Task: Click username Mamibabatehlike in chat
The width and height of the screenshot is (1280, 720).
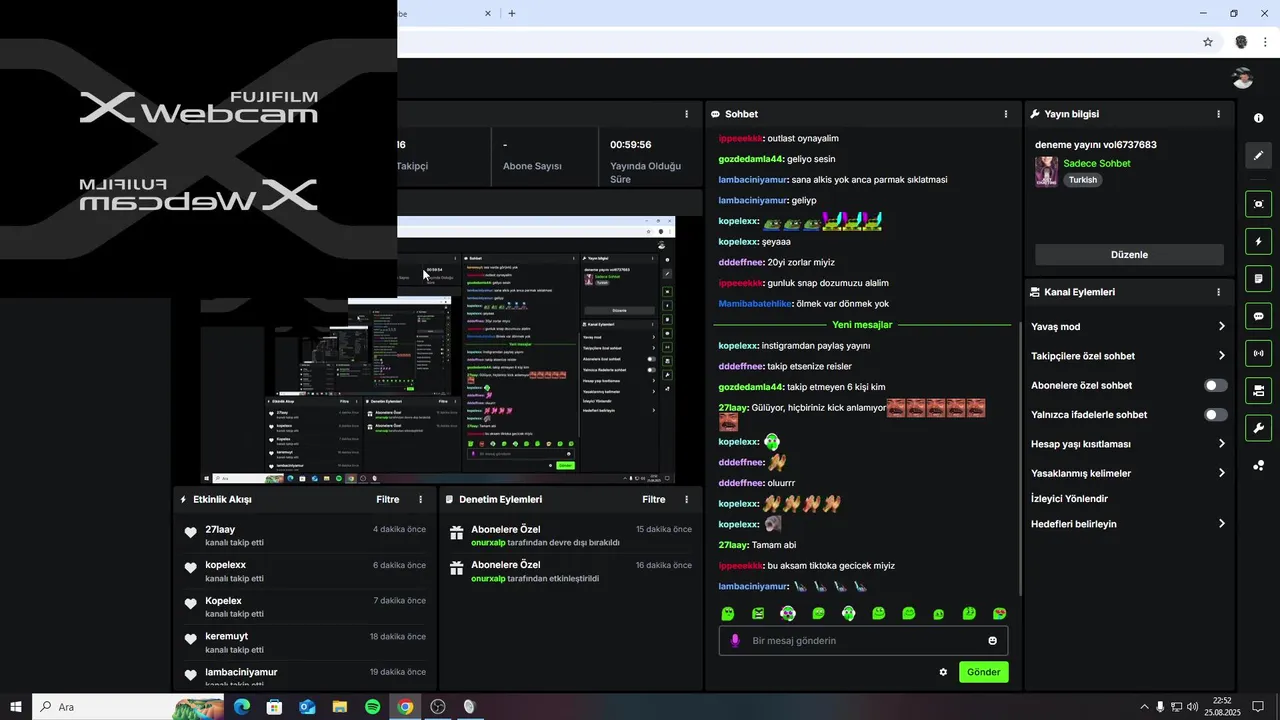Action: pos(755,303)
